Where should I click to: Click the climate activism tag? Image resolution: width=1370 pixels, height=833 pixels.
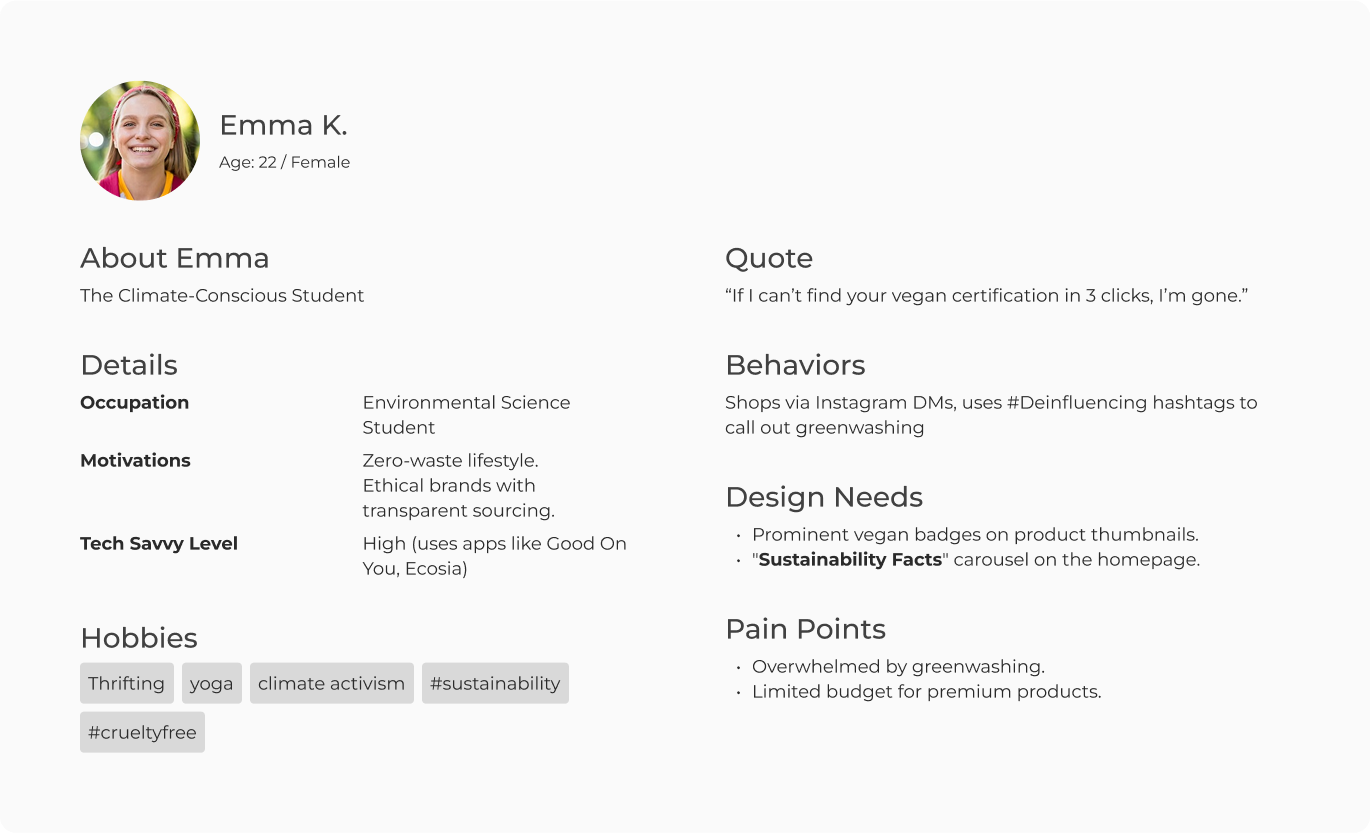(331, 683)
